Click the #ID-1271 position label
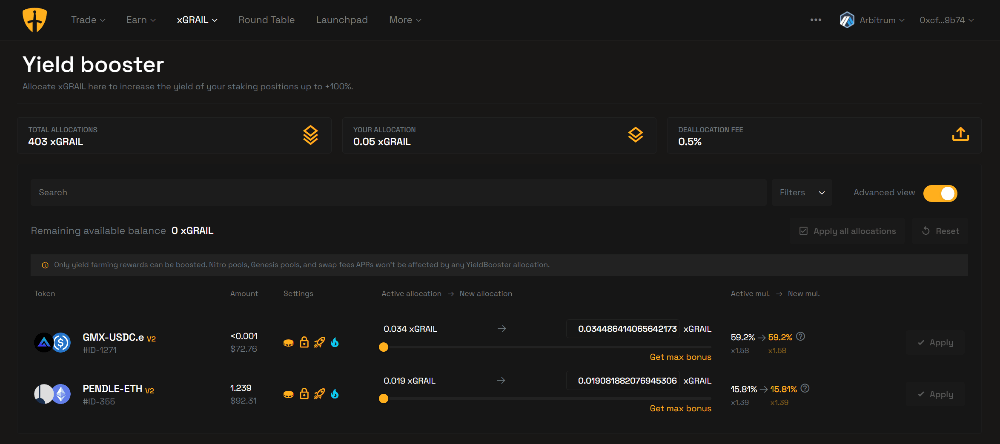This screenshot has height=444, width=1000. [99, 350]
